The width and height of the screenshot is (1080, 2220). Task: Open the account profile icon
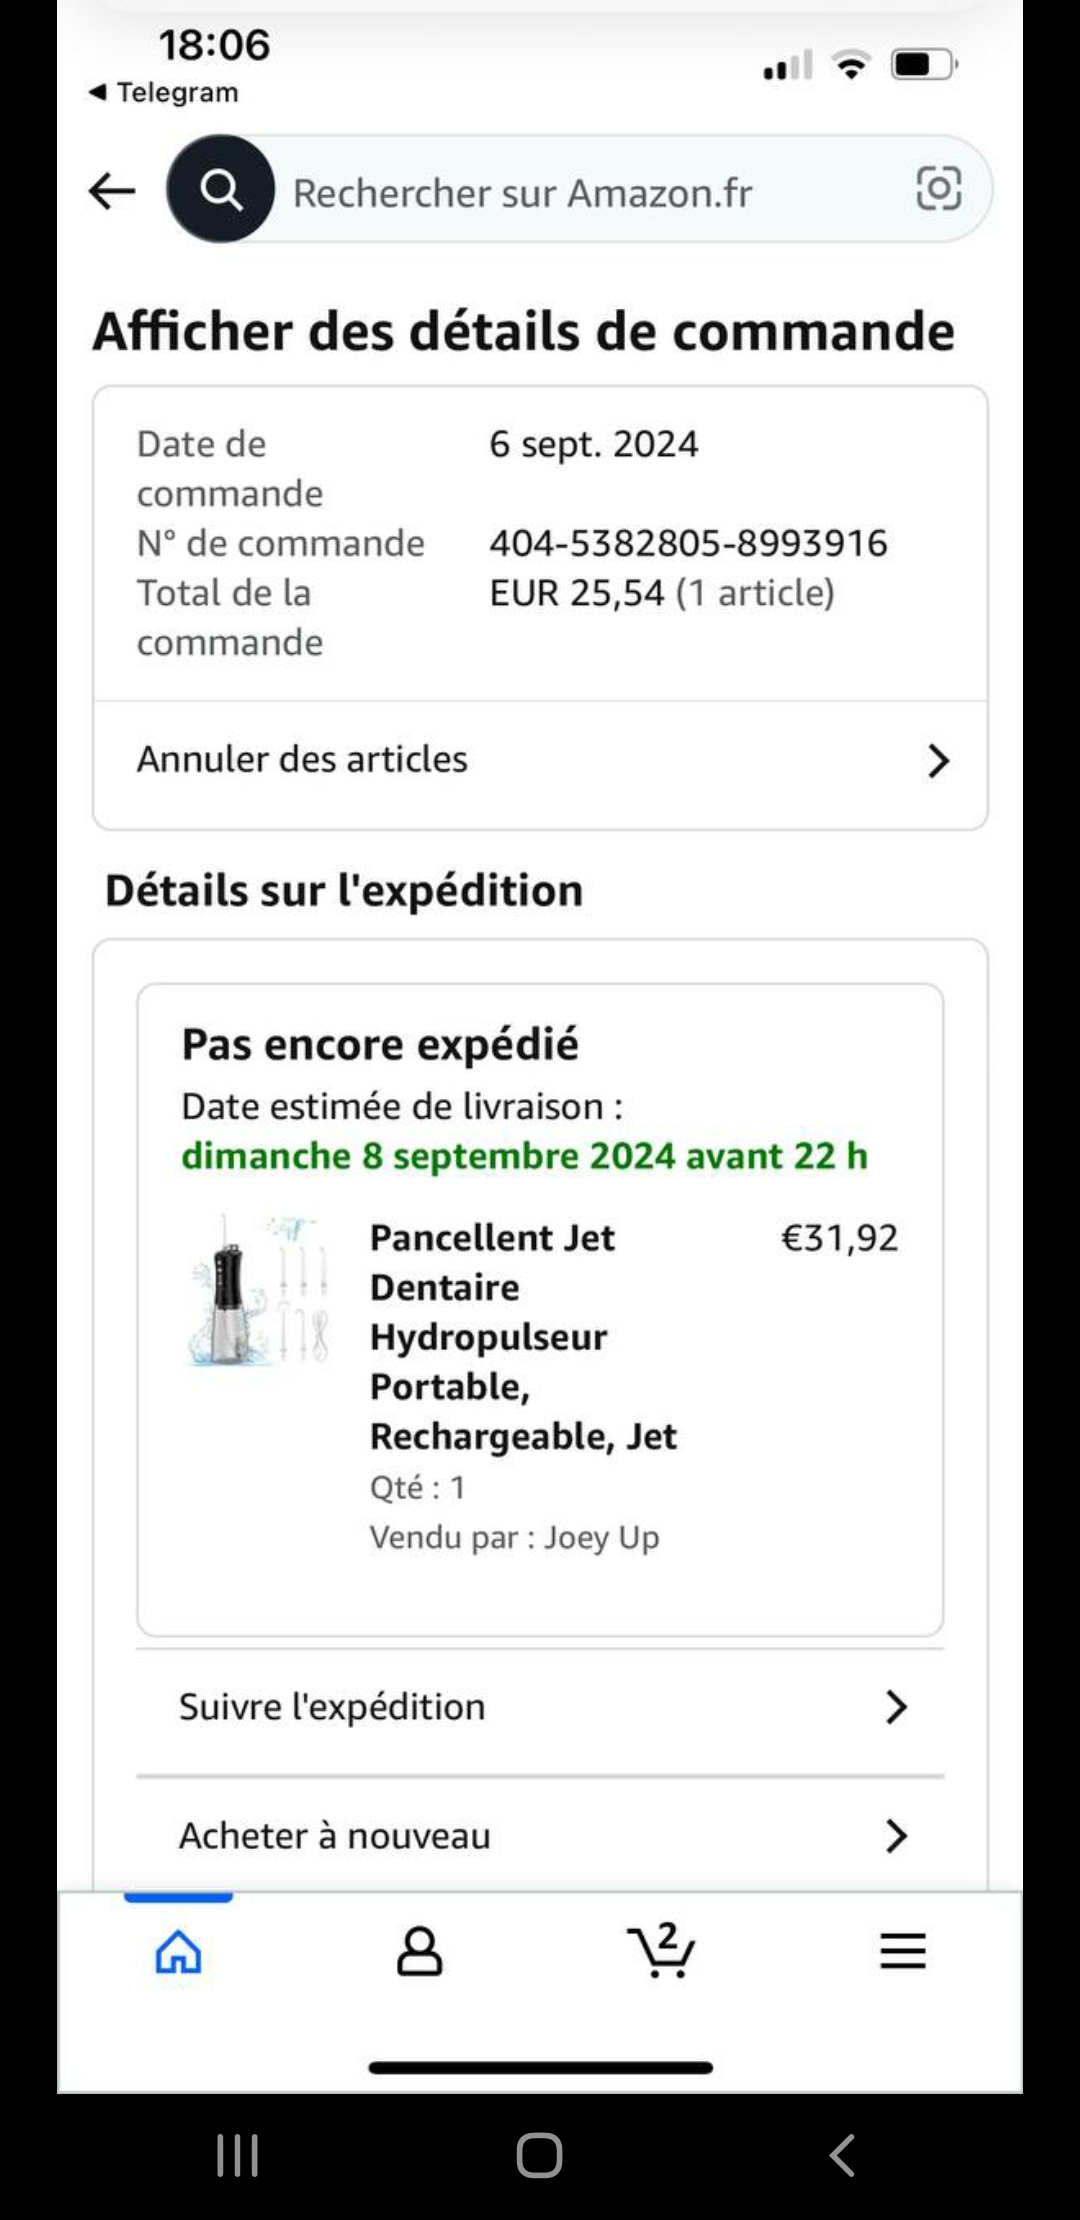[420, 1951]
